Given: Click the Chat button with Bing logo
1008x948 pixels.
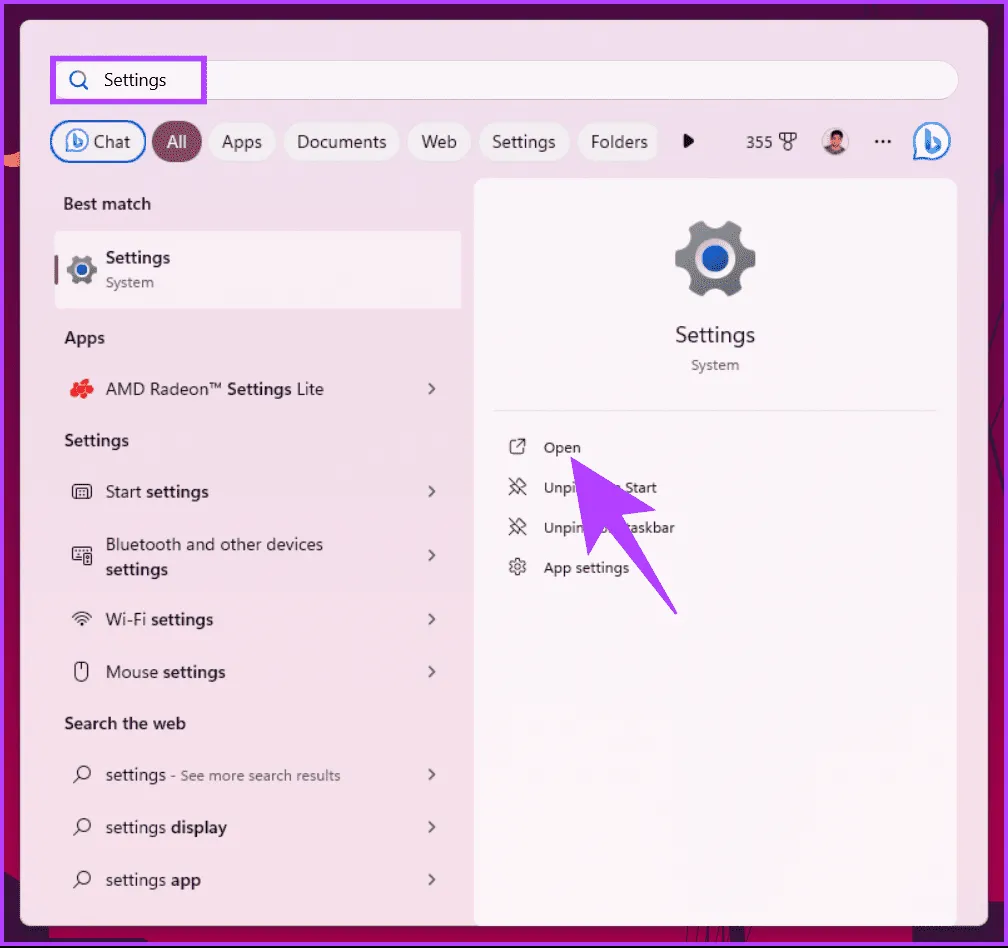Looking at the screenshot, I should coord(98,142).
